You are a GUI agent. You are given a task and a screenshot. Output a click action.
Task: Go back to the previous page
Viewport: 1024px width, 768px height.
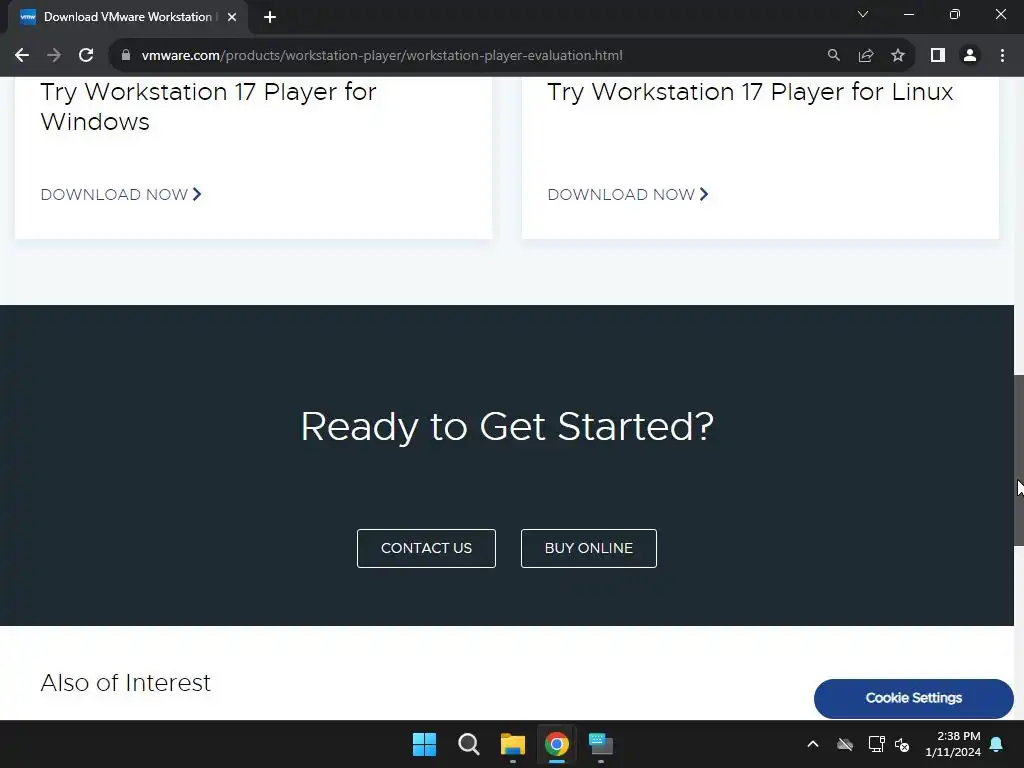22,56
